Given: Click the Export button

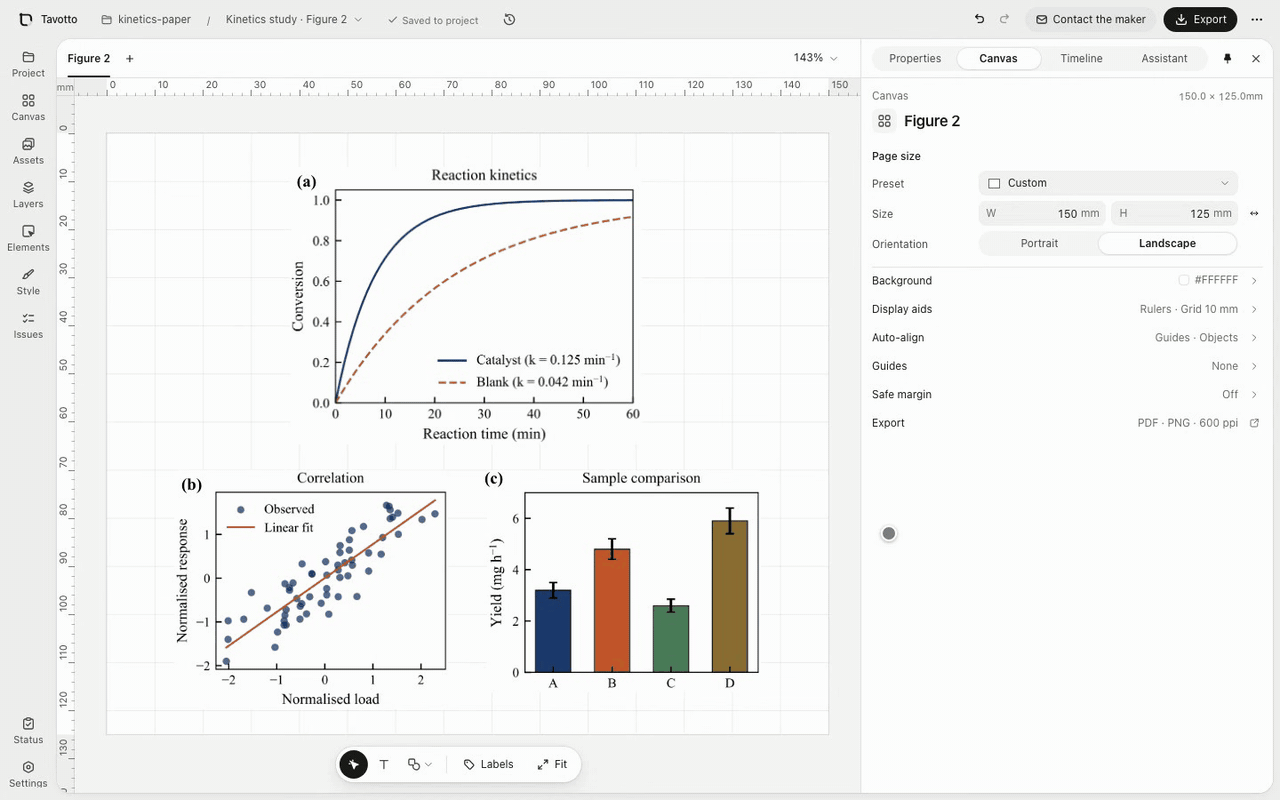Looking at the screenshot, I should coord(1200,19).
